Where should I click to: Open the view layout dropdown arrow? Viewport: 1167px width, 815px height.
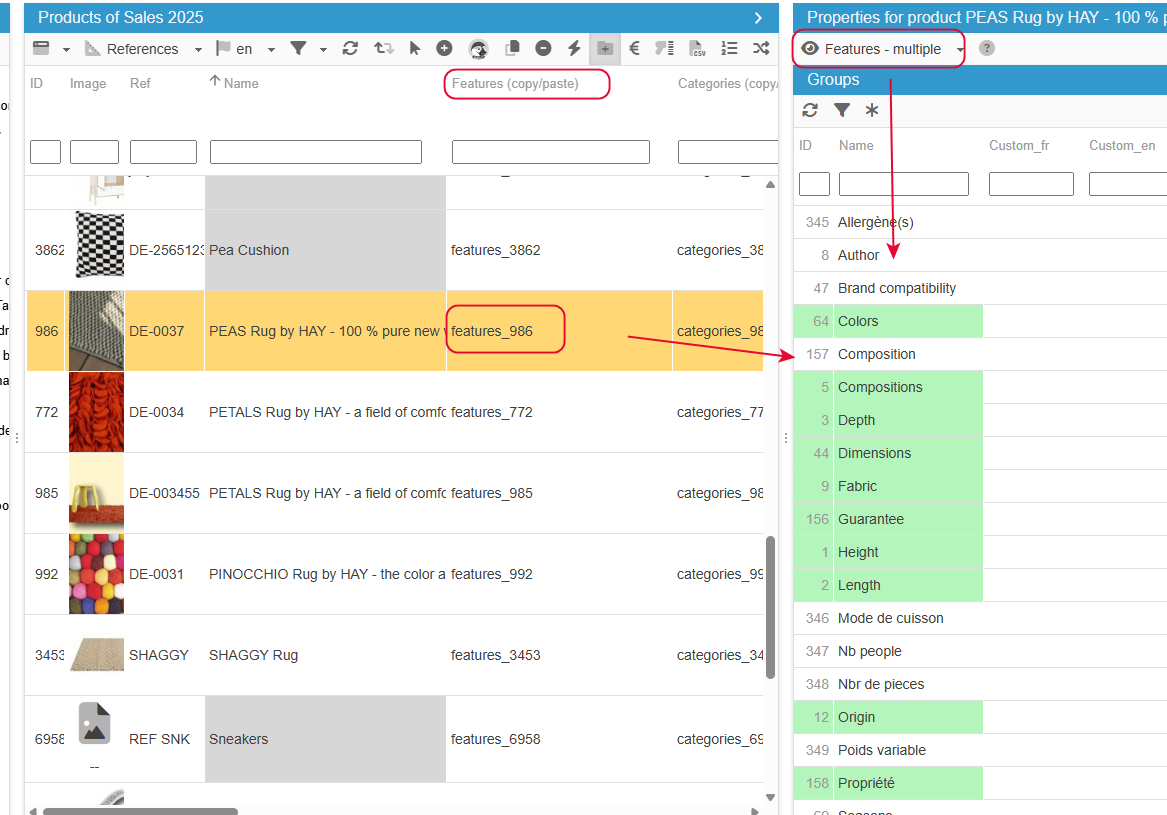click(66, 50)
